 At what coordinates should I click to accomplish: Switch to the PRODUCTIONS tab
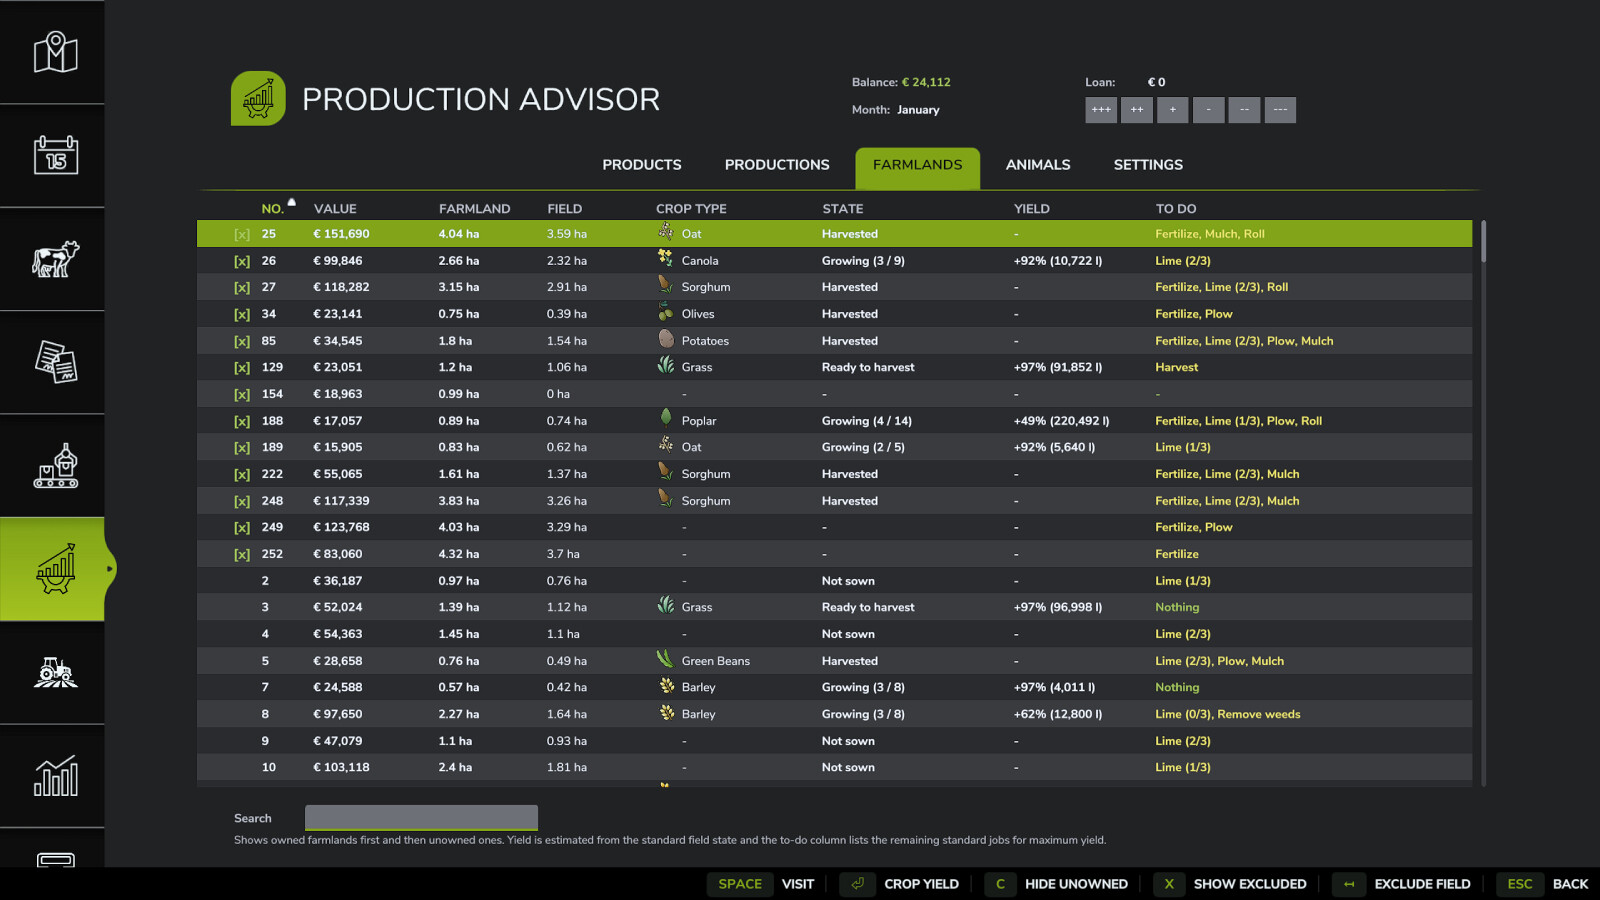pyautogui.click(x=777, y=165)
